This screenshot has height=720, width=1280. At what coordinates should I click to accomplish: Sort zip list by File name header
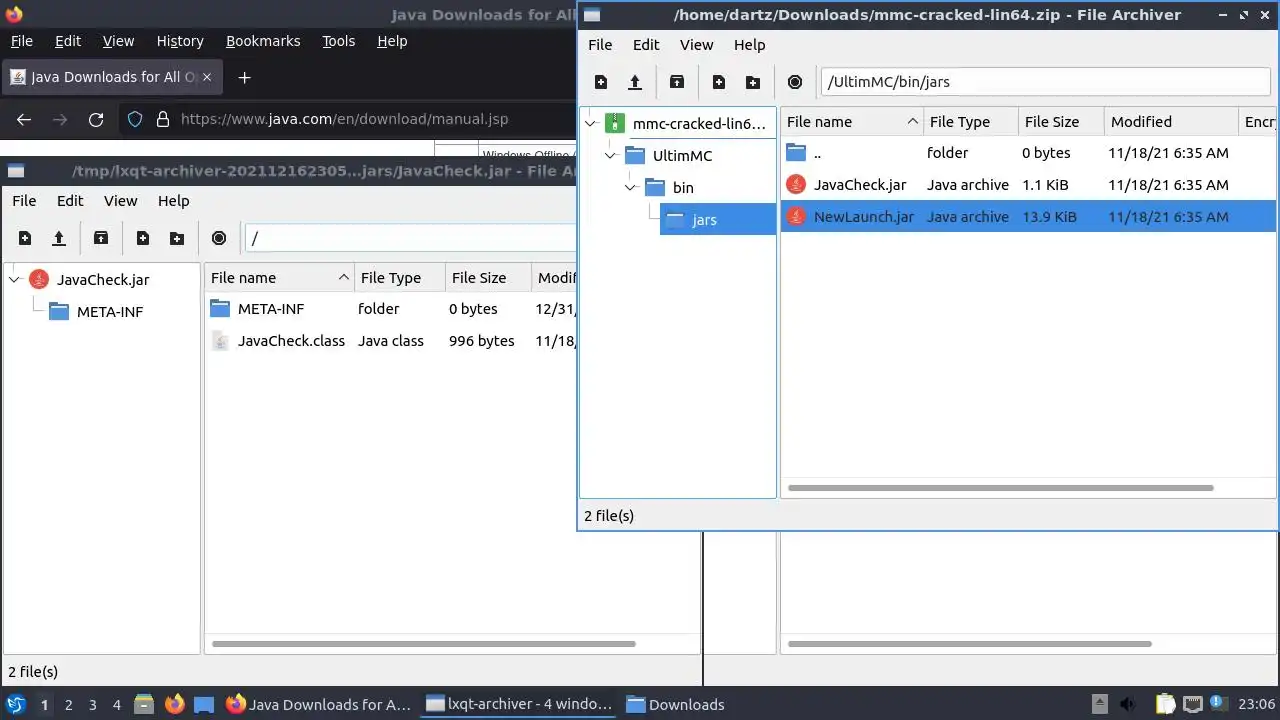[x=852, y=122]
